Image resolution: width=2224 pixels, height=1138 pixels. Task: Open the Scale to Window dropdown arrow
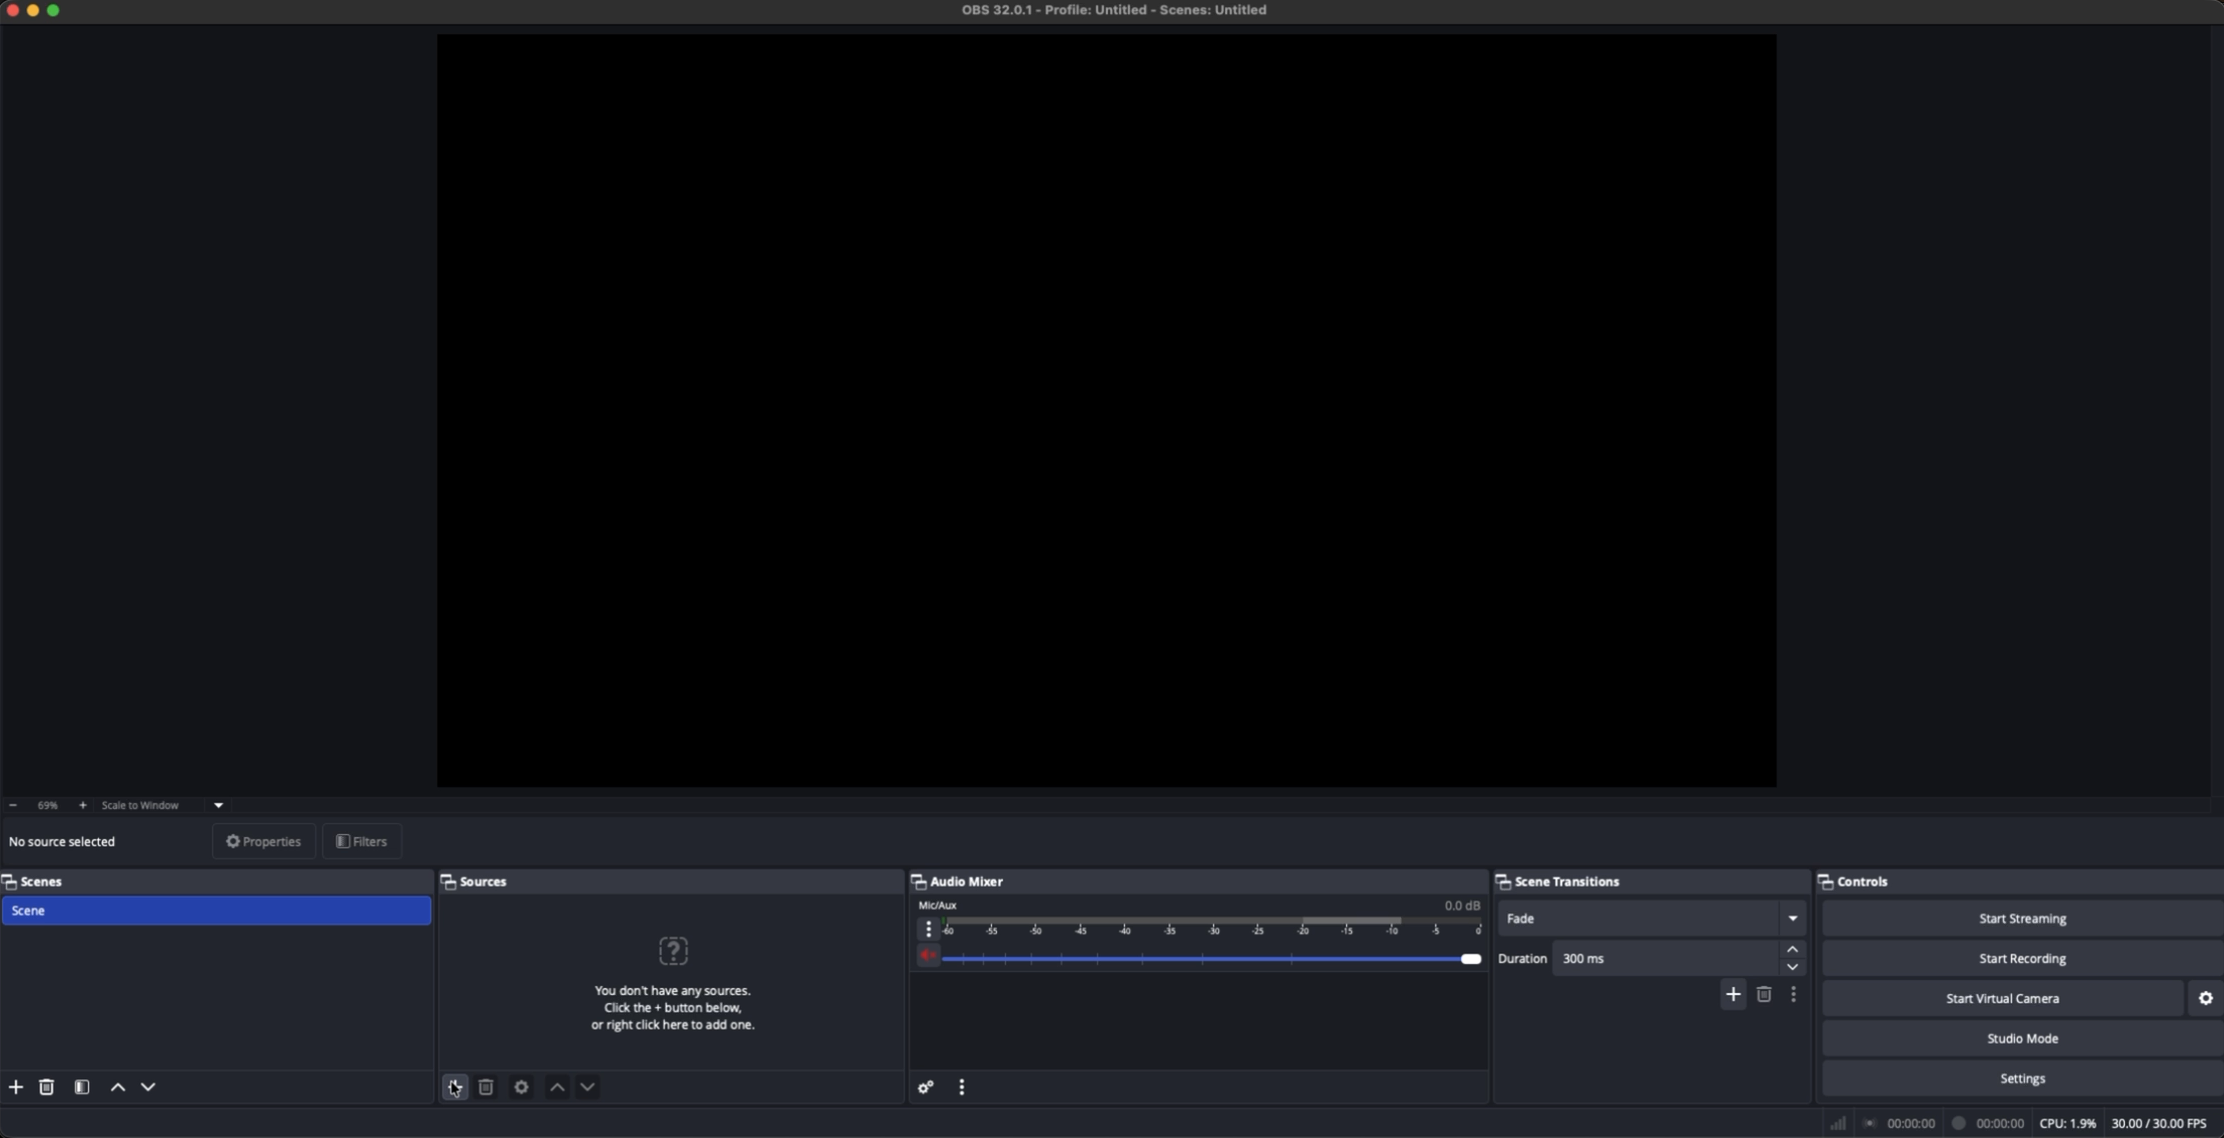(219, 805)
